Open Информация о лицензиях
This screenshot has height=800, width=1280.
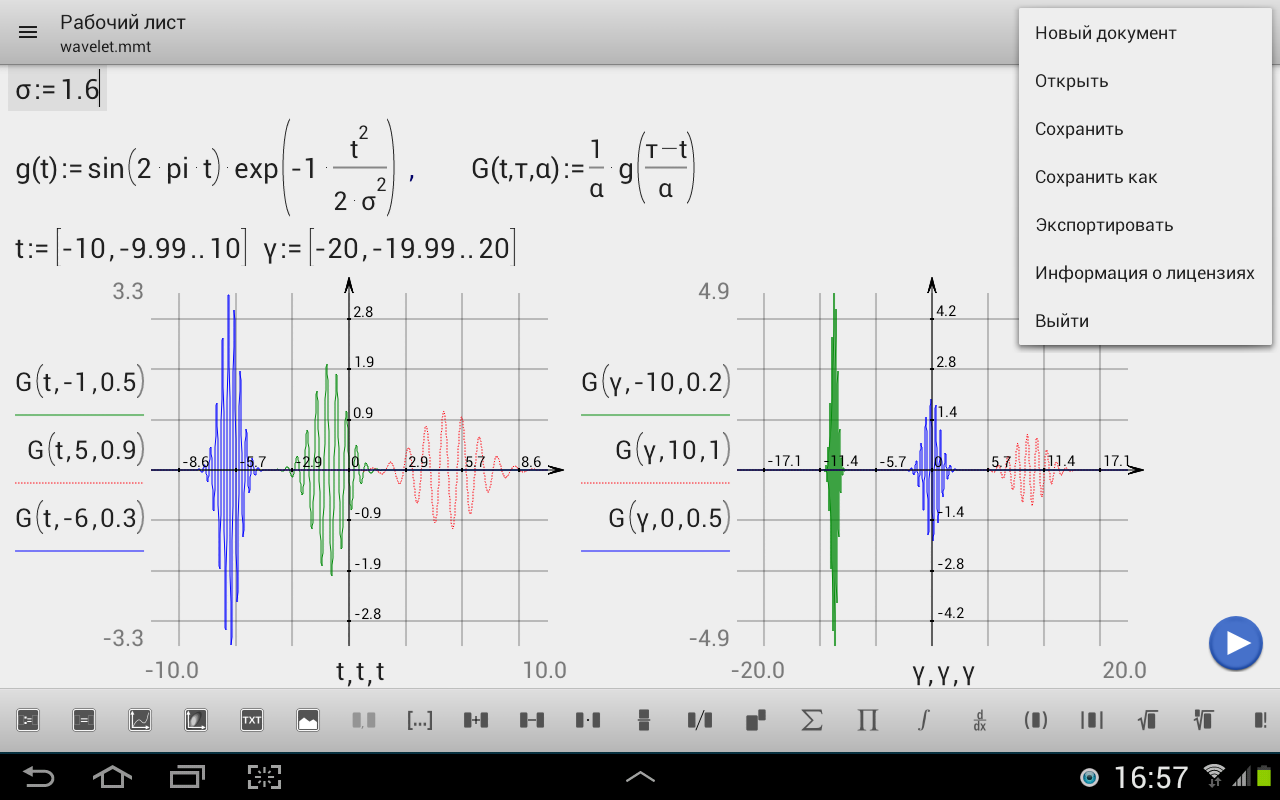click(1145, 273)
